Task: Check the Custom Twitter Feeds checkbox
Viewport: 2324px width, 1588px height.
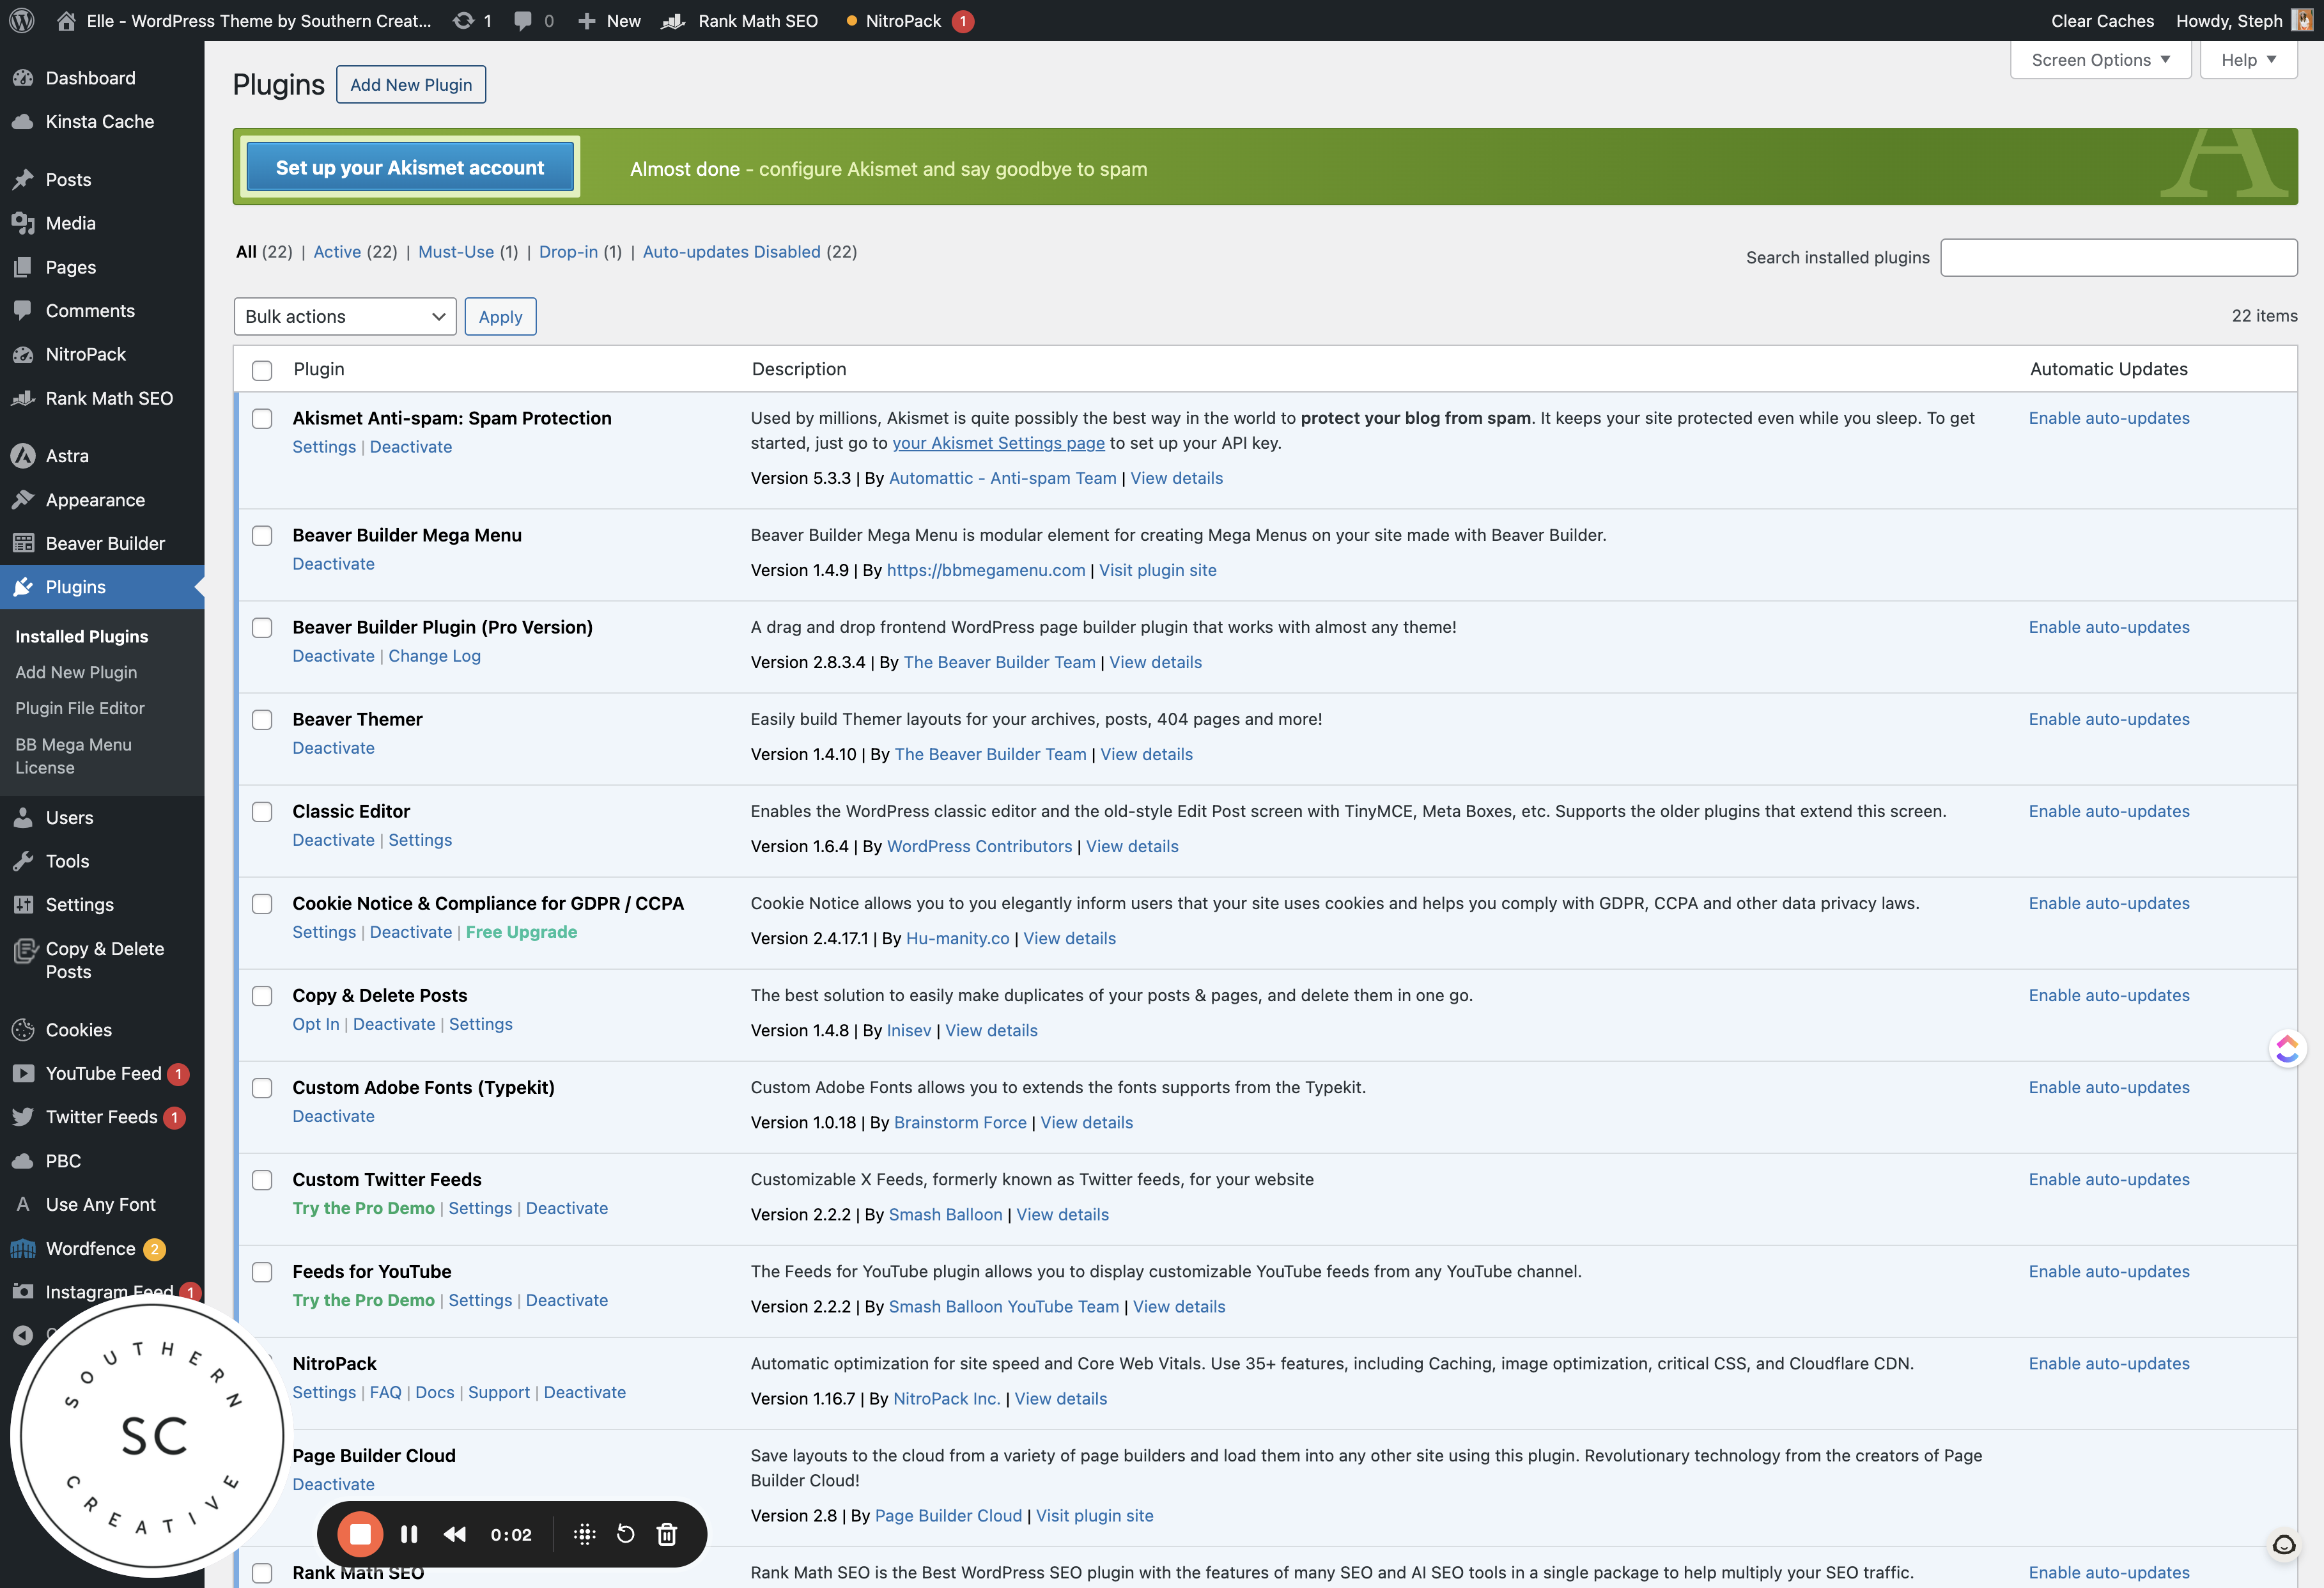Action: tap(262, 1180)
